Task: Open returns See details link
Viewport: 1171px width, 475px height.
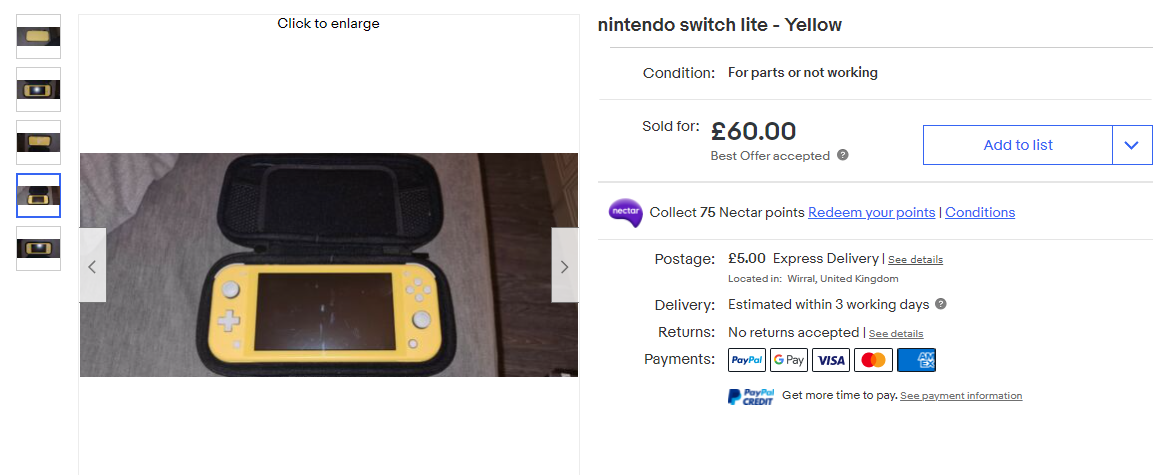Action: (895, 334)
